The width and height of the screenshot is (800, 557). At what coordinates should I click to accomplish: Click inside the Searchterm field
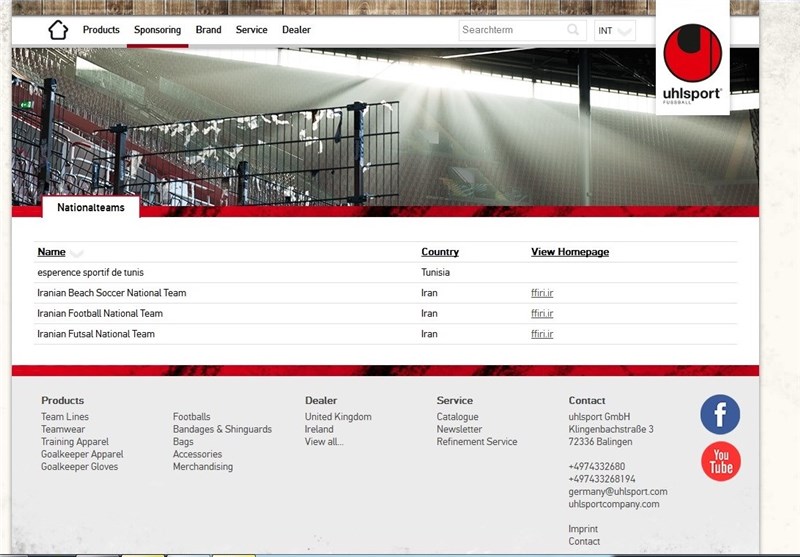pyautogui.click(x=510, y=30)
